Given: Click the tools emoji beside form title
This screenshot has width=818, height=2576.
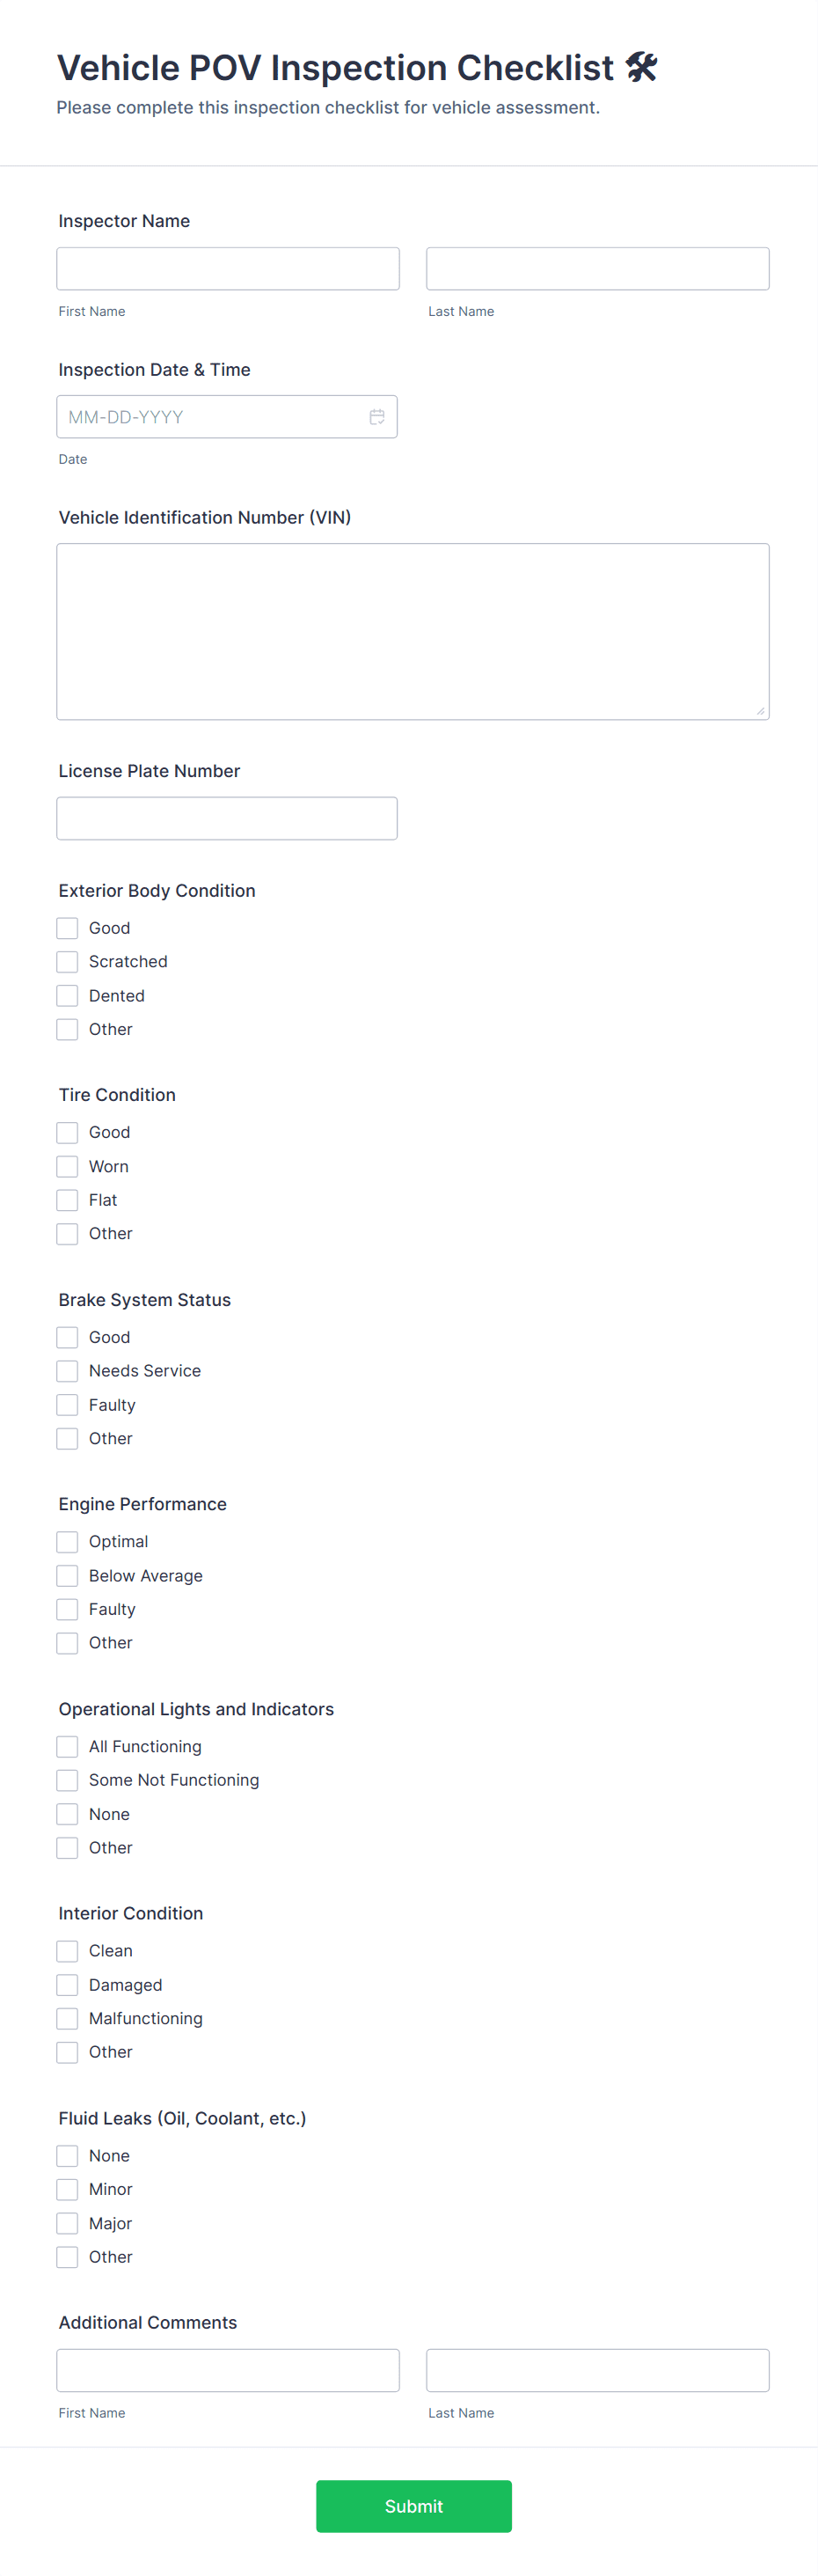Looking at the screenshot, I should pyautogui.click(x=641, y=67).
